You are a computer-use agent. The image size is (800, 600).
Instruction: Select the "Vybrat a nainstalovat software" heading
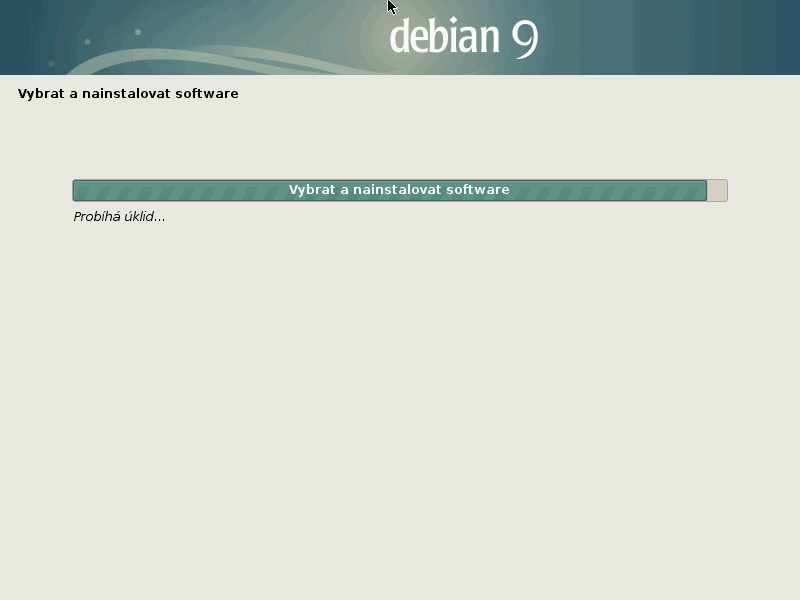point(127,93)
